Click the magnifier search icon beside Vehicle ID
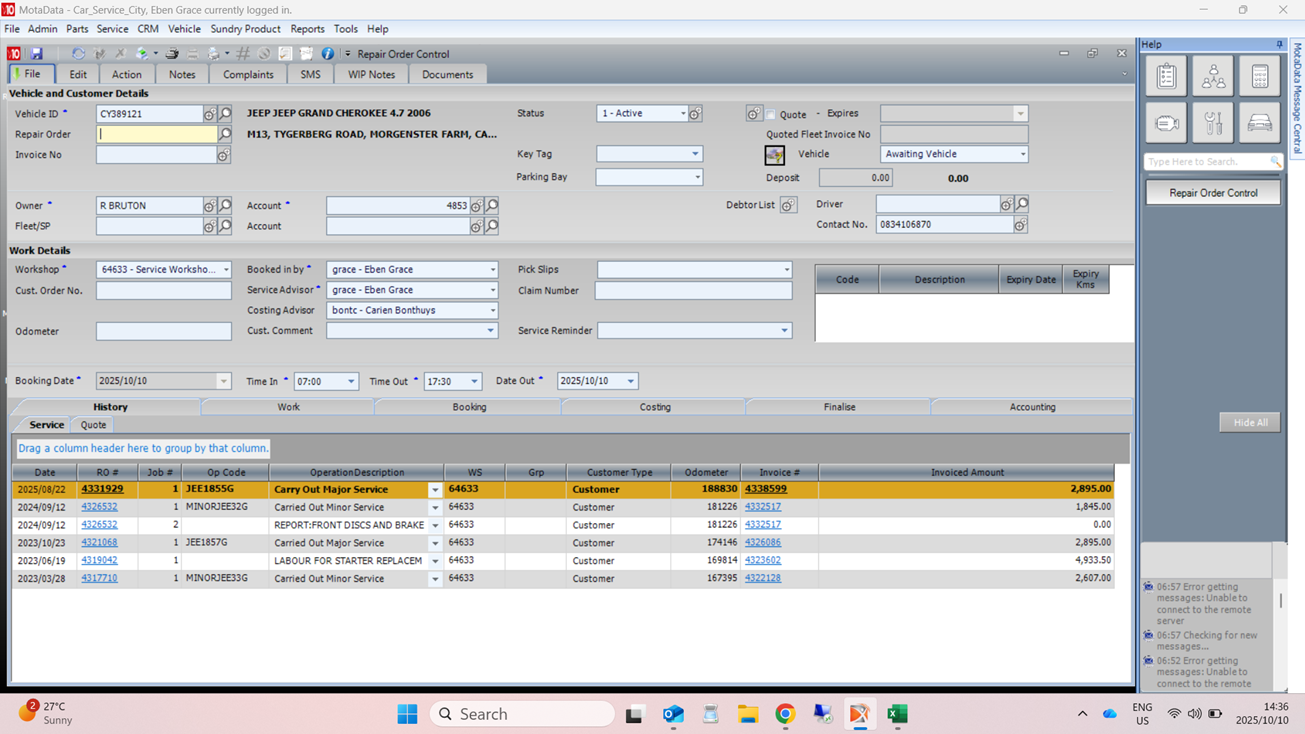This screenshot has width=1305, height=734. pyautogui.click(x=225, y=114)
